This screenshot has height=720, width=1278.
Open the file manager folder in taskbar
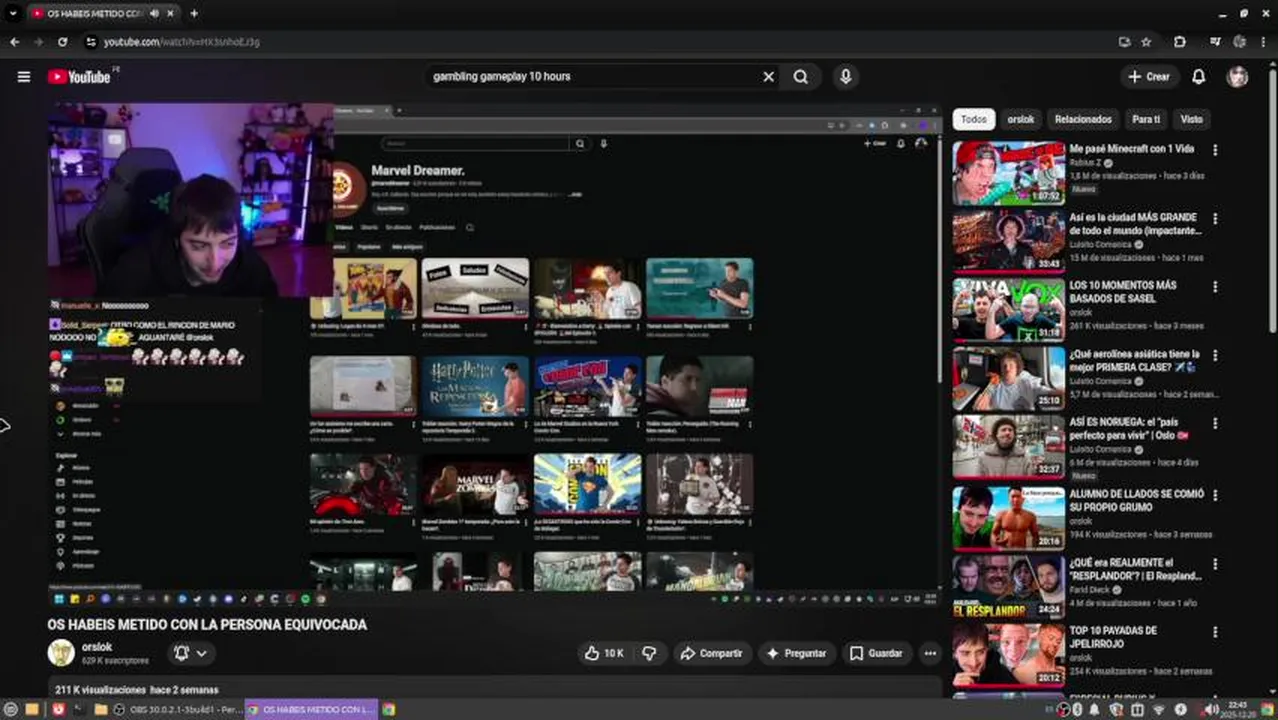coord(101,709)
